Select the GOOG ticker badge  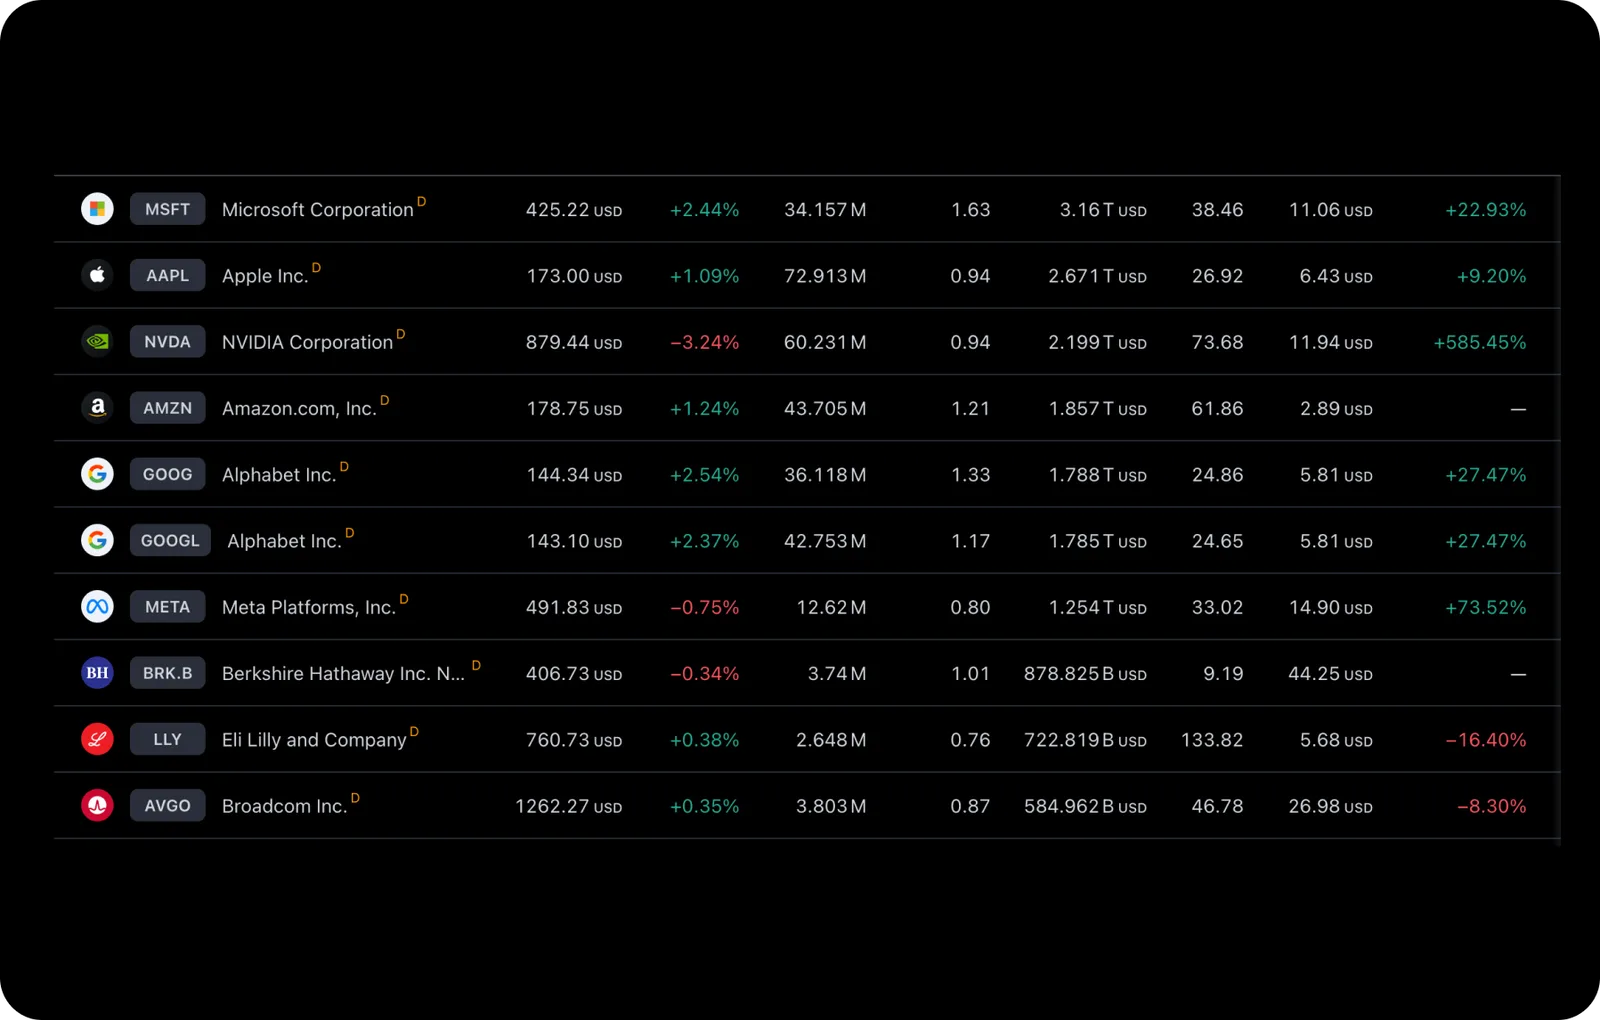167,474
